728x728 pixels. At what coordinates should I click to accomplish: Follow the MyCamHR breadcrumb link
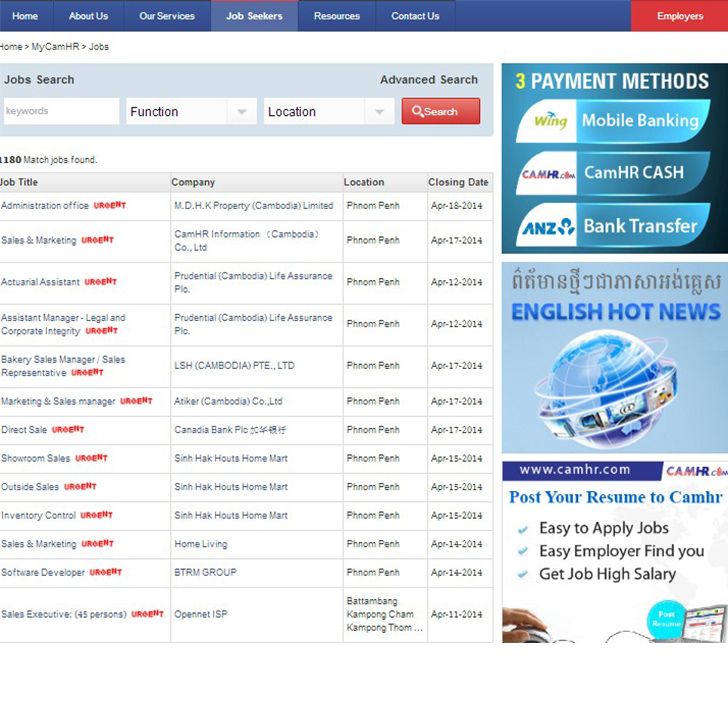pyautogui.click(x=56, y=47)
